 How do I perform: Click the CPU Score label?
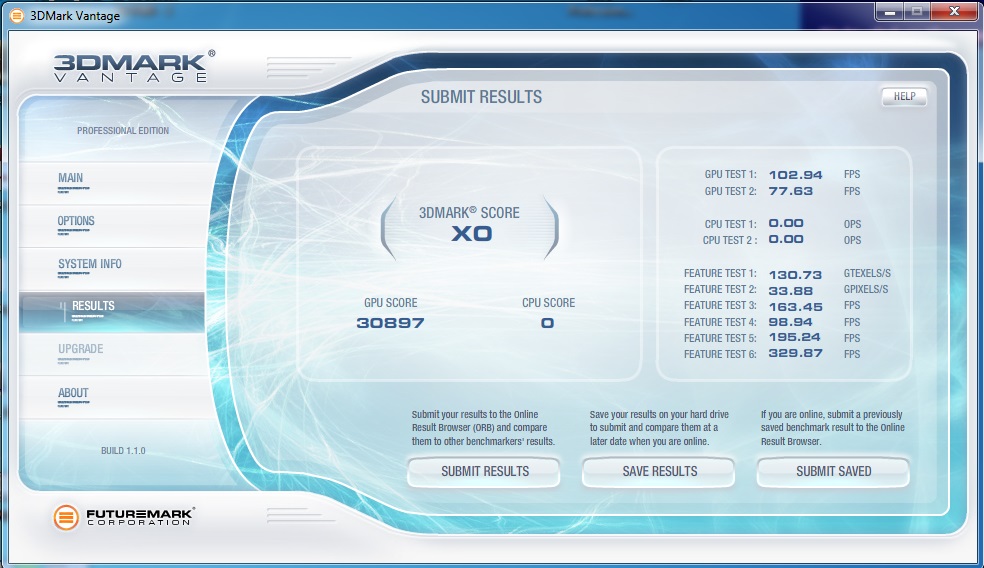[548, 303]
